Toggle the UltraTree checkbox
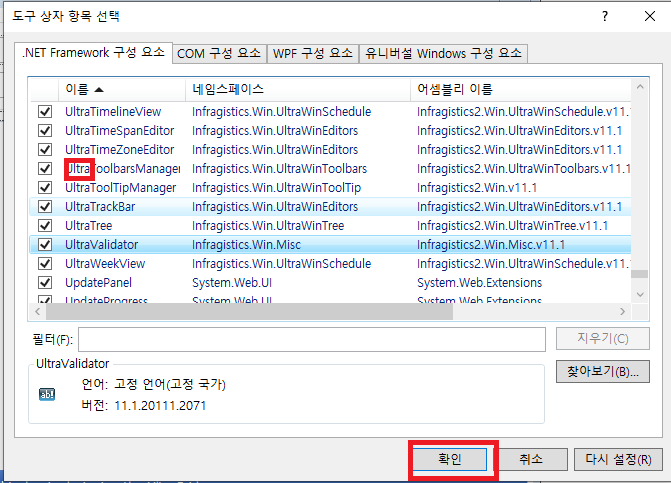Viewport: 671px width, 483px height. 45,225
